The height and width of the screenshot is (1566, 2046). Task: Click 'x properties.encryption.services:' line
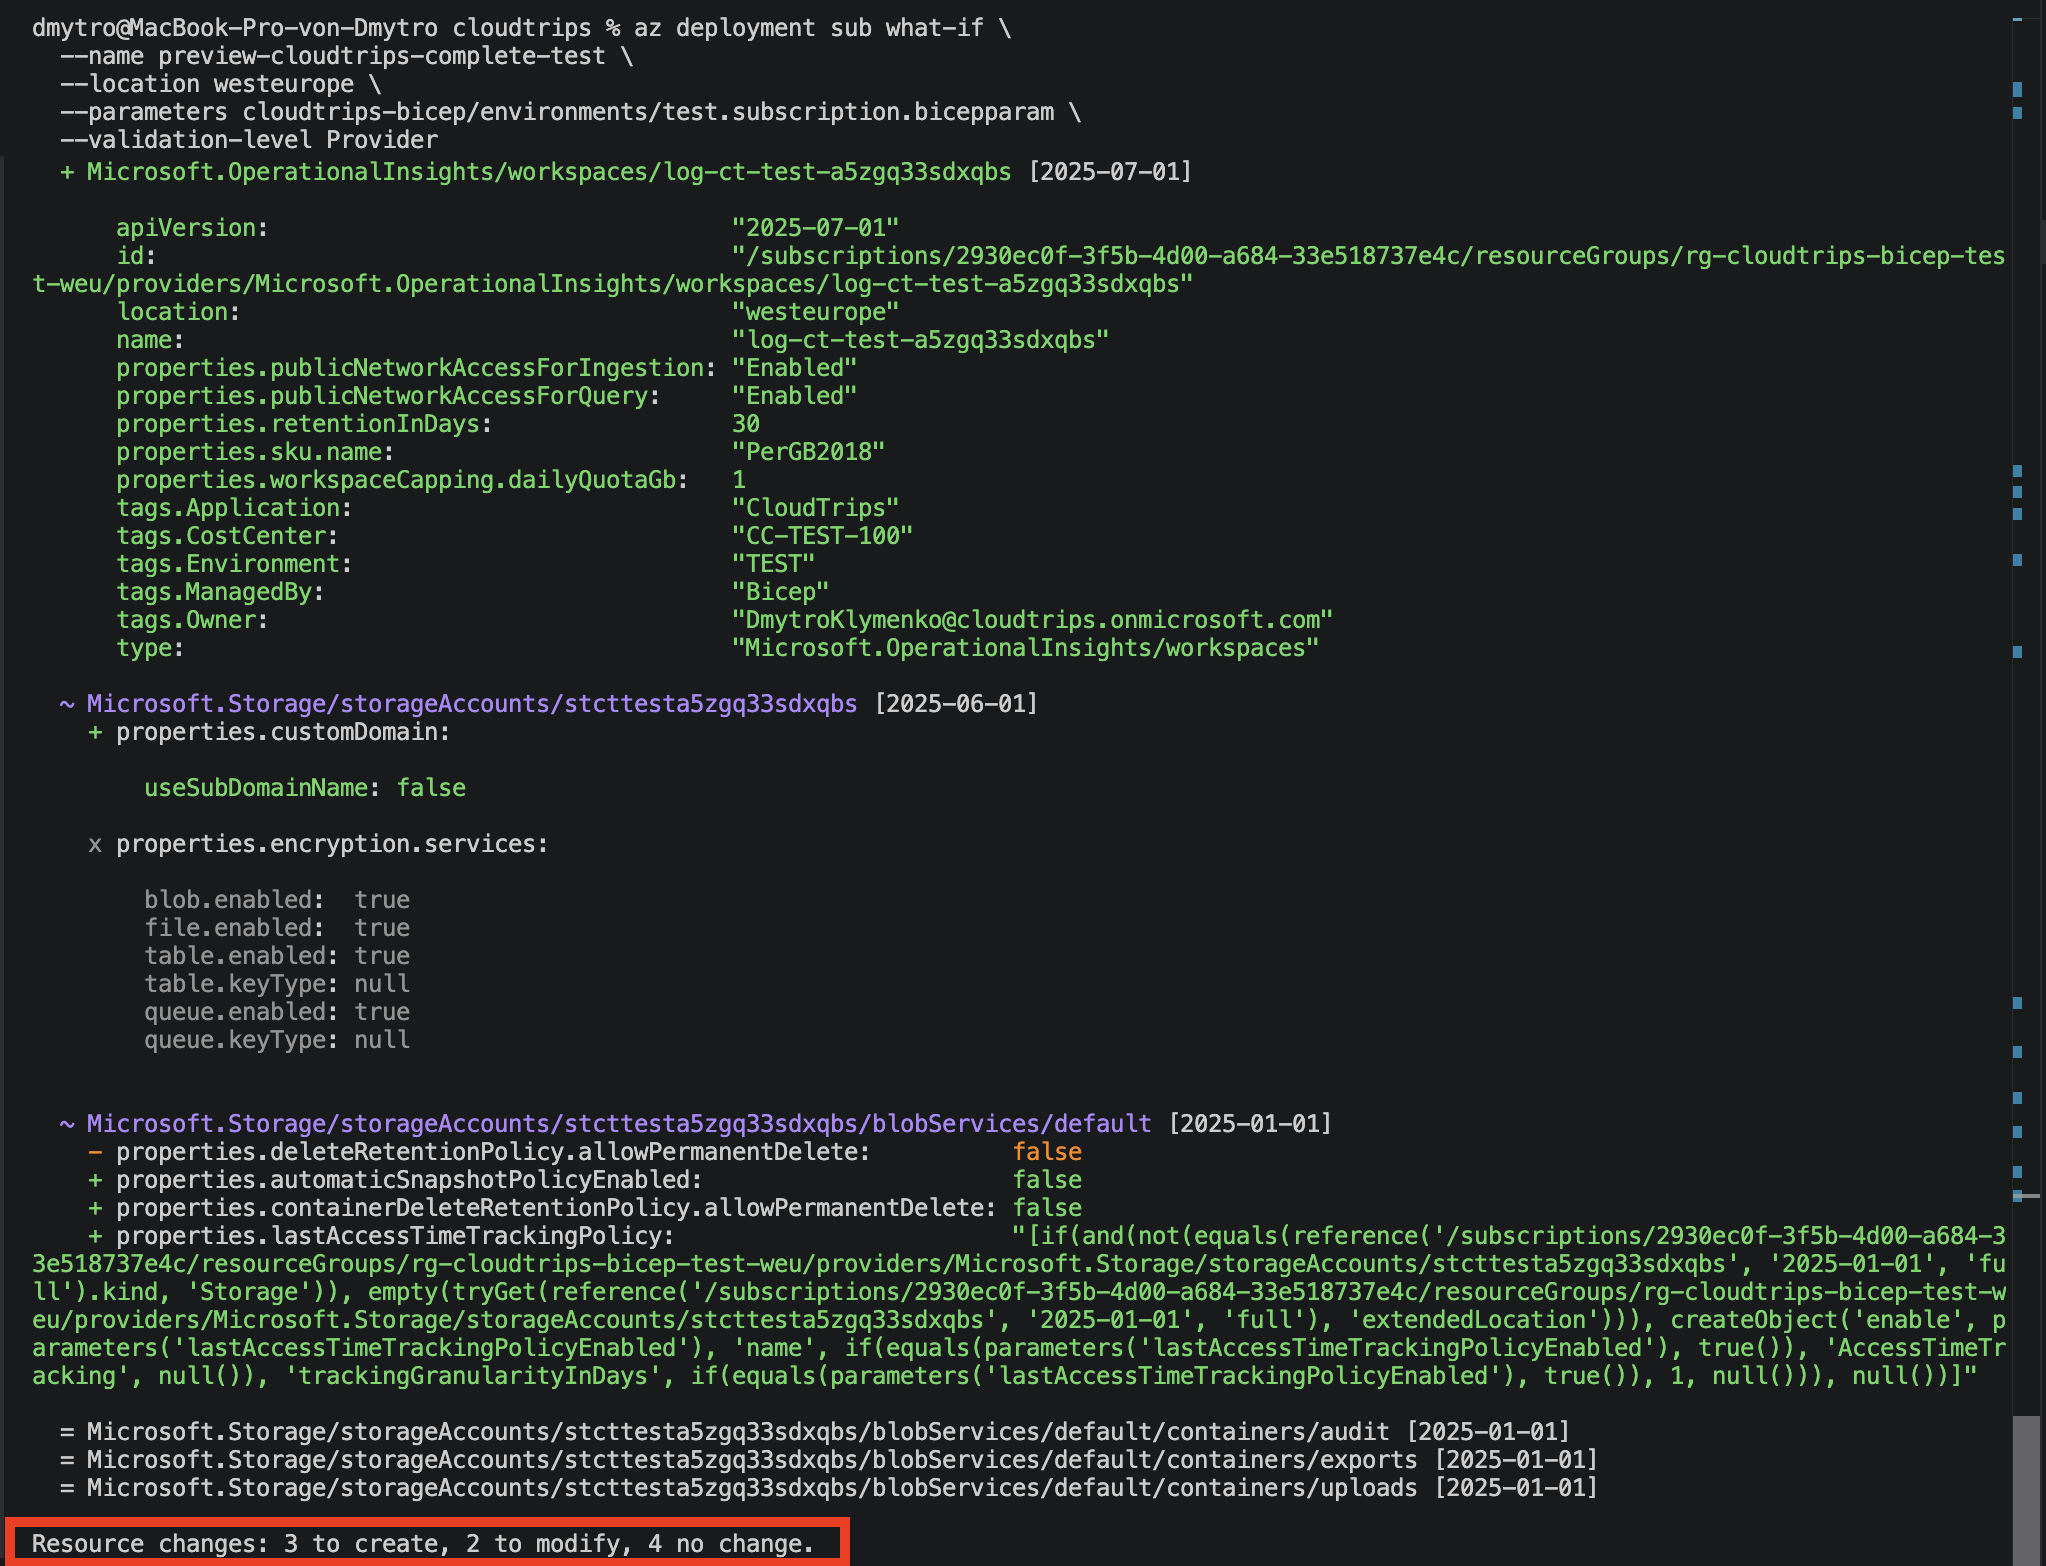pyautogui.click(x=318, y=844)
